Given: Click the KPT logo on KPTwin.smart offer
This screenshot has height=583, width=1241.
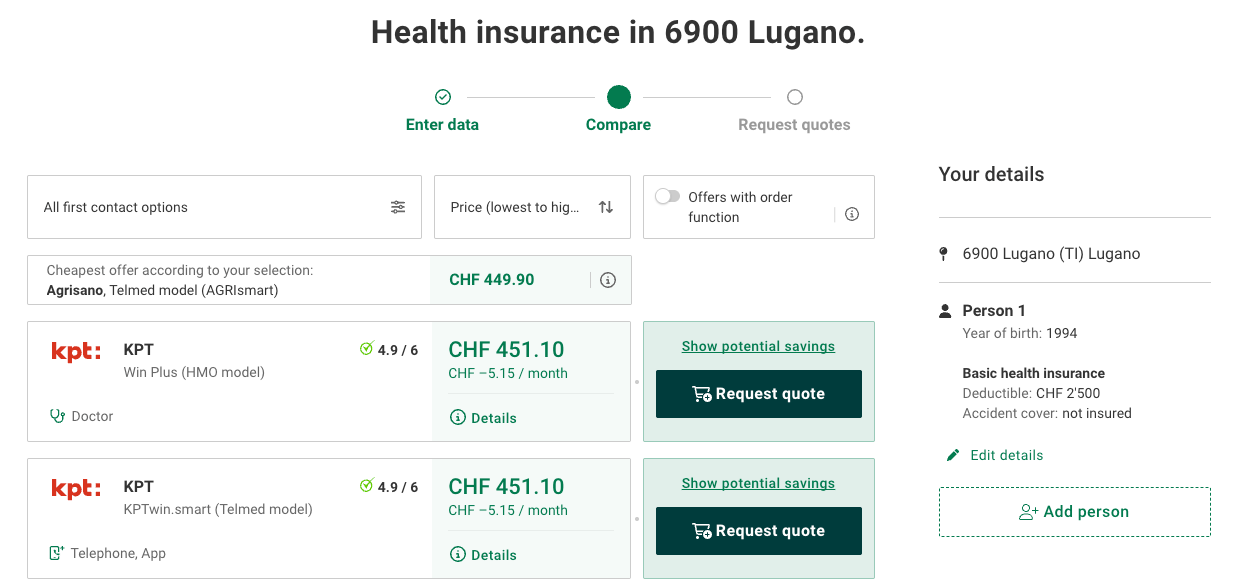Looking at the screenshot, I should pyautogui.click(x=76, y=489).
